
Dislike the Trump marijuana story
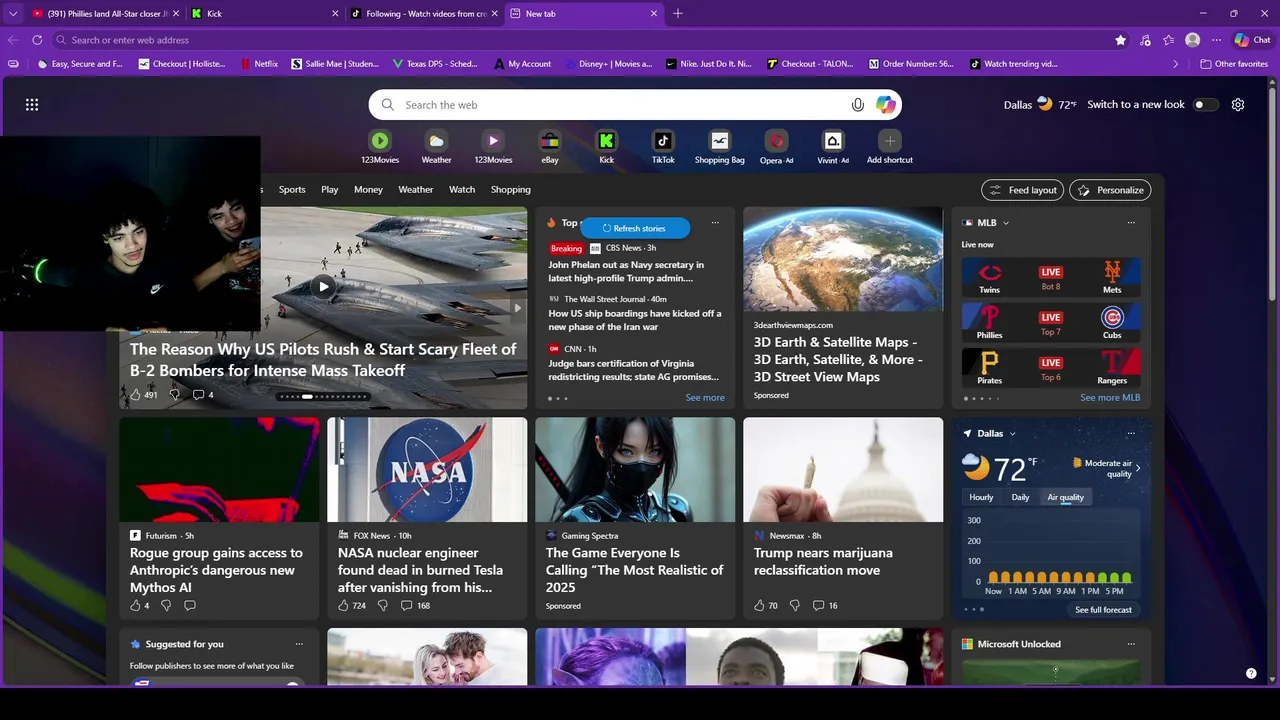click(x=795, y=606)
